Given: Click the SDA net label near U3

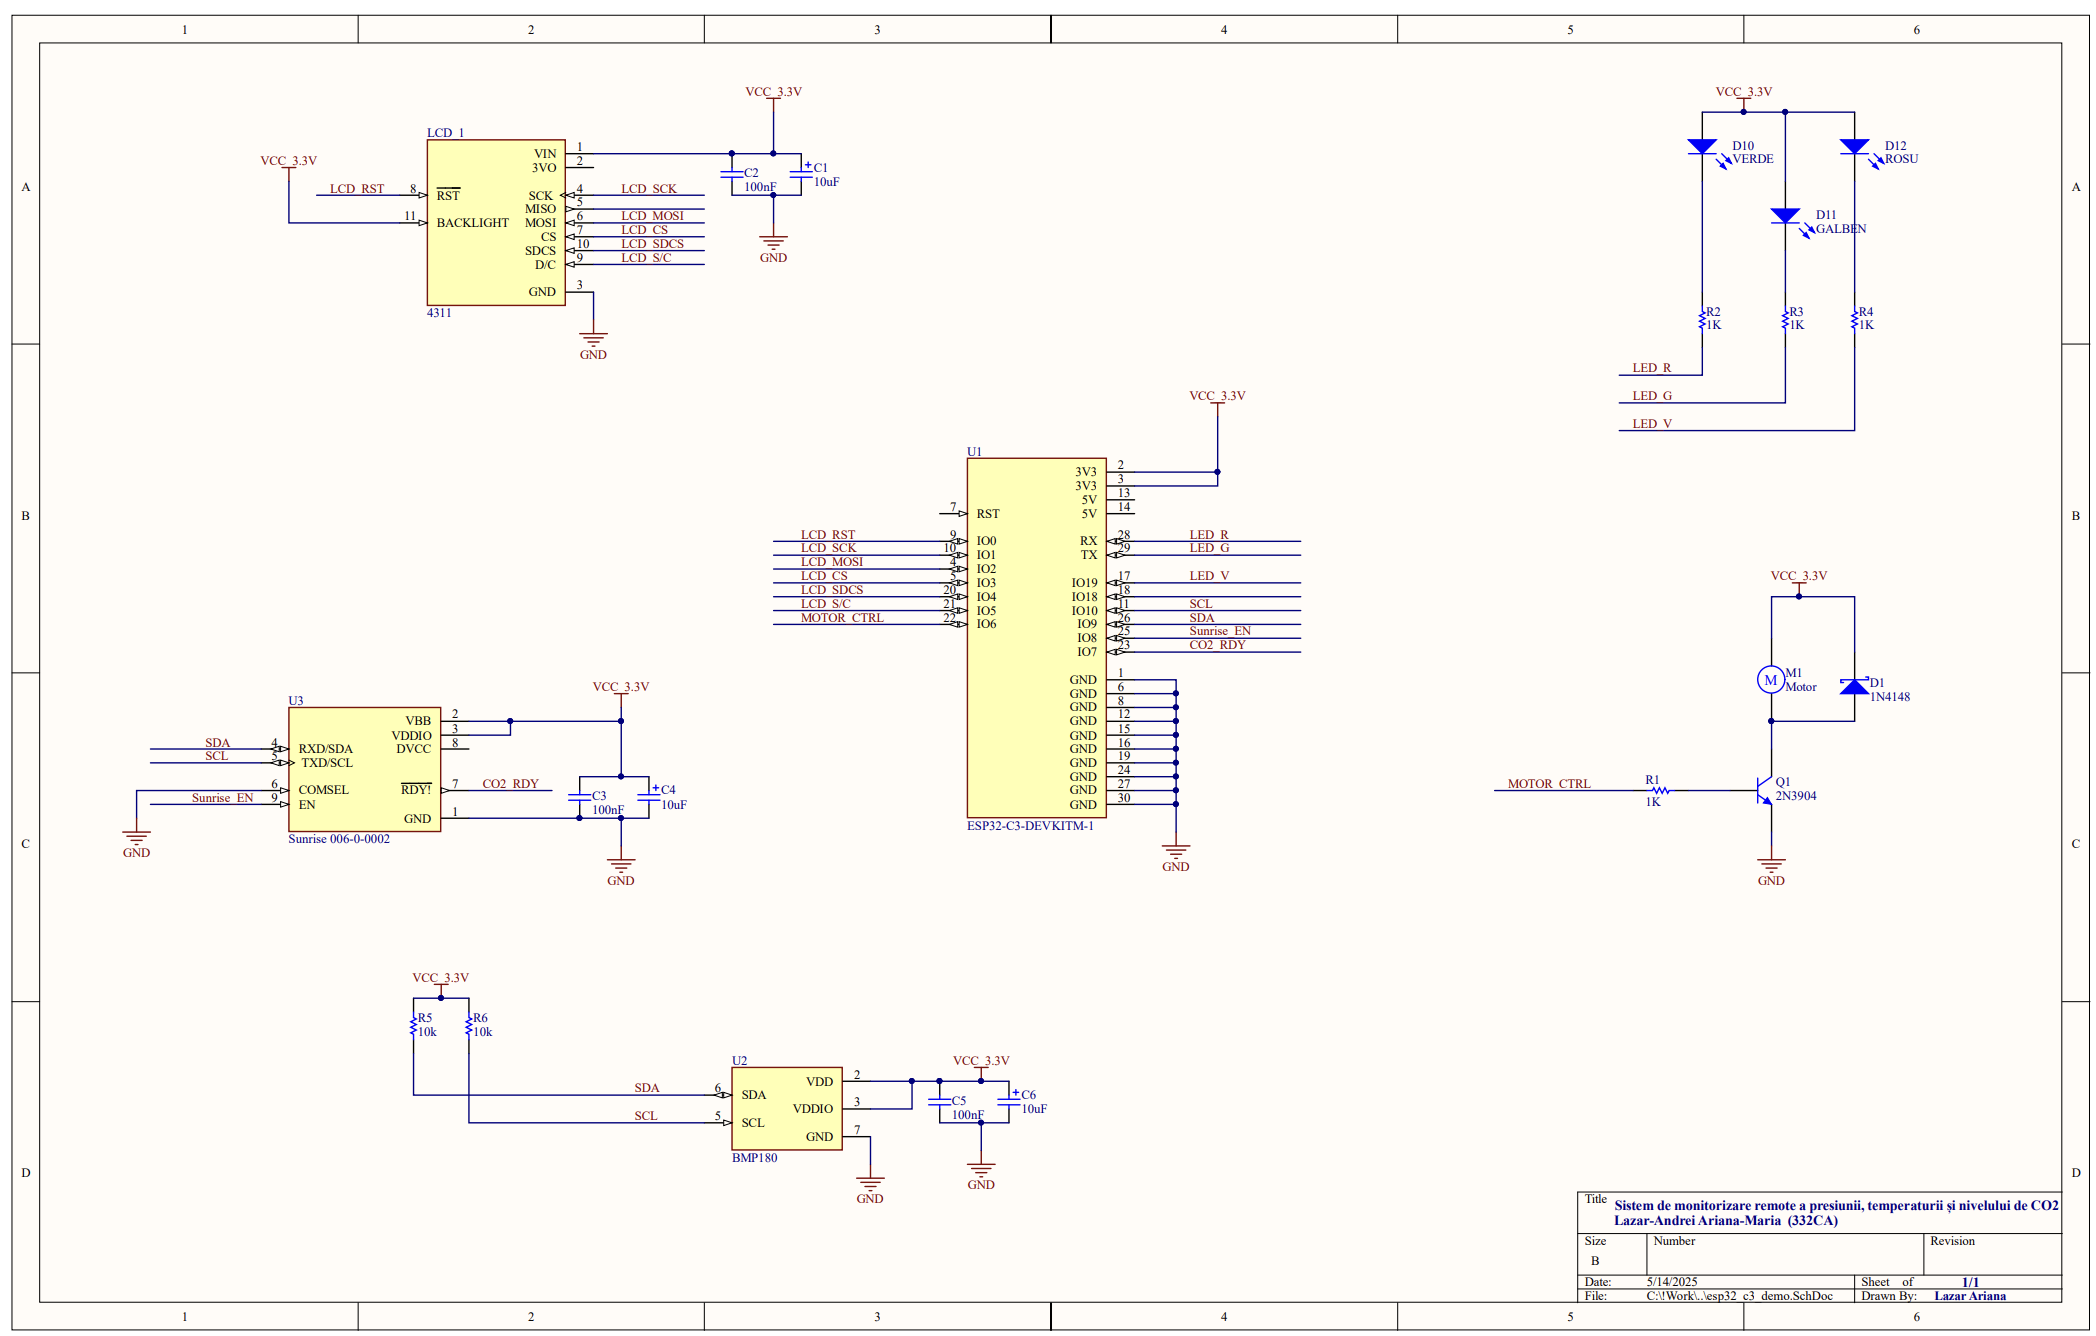Looking at the screenshot, I should (x=216, y=743).
